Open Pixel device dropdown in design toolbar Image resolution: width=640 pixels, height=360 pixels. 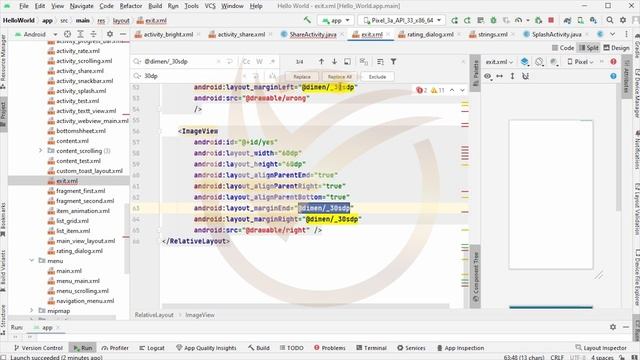[580, 62]
